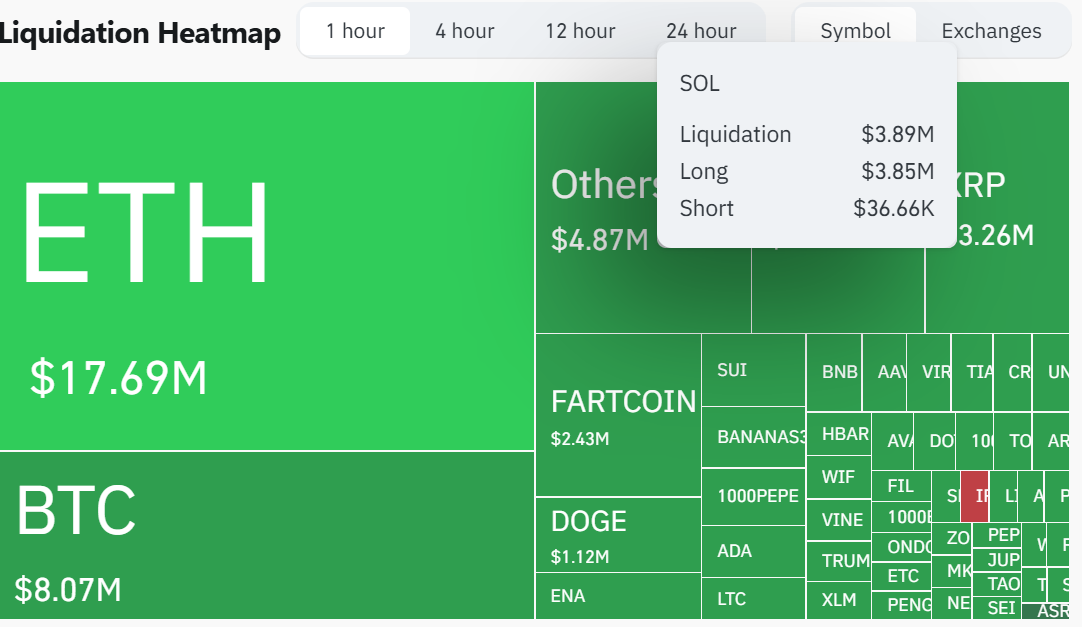Select the XLM heatmap cell
1082x627 pixels.
(x=839, y=600)
